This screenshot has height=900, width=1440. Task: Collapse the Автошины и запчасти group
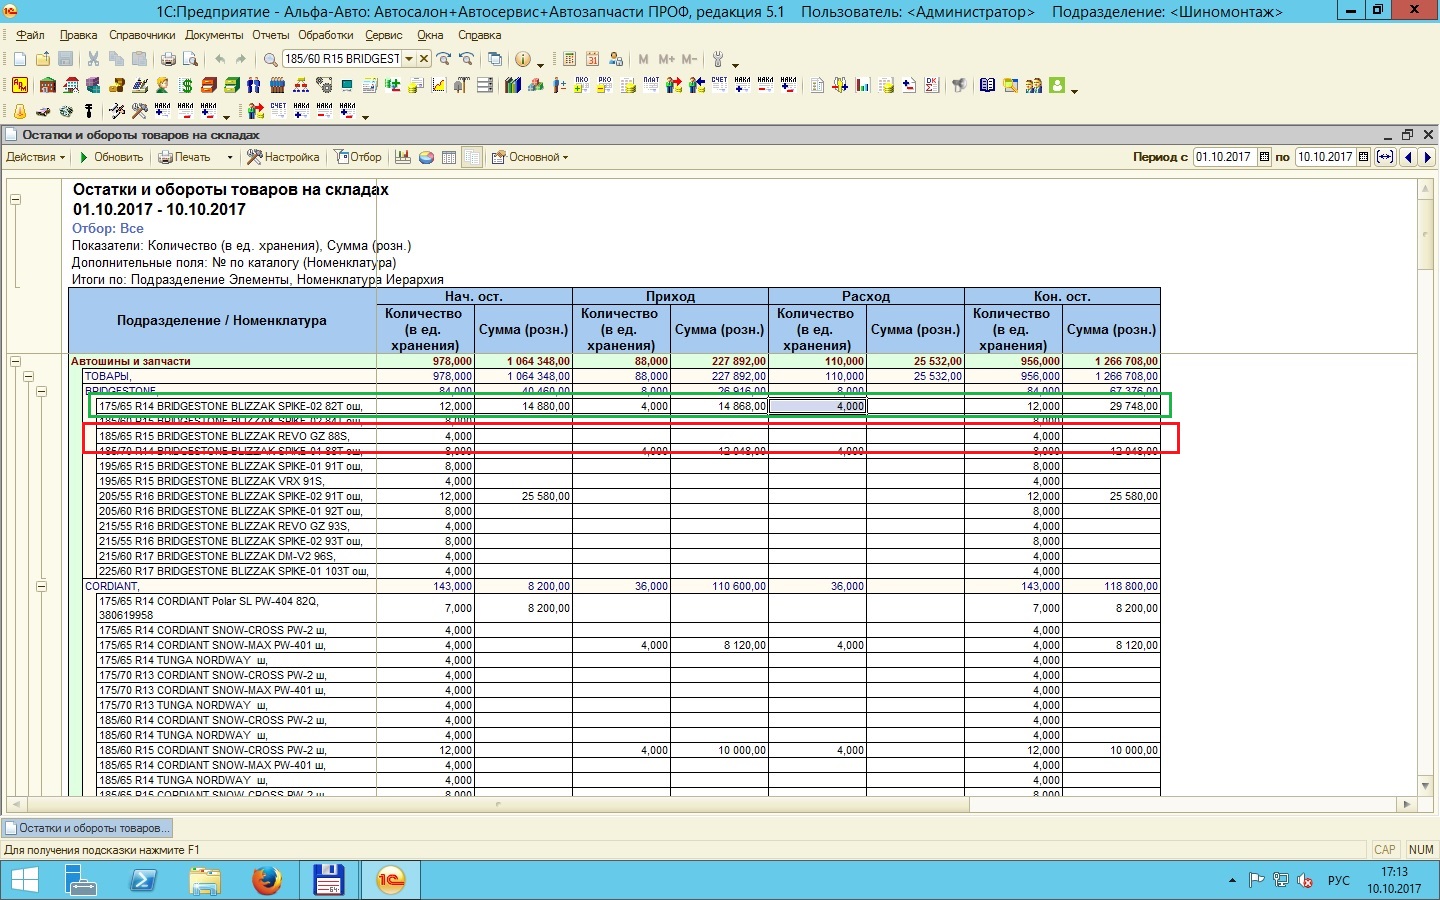click(15, 361)
